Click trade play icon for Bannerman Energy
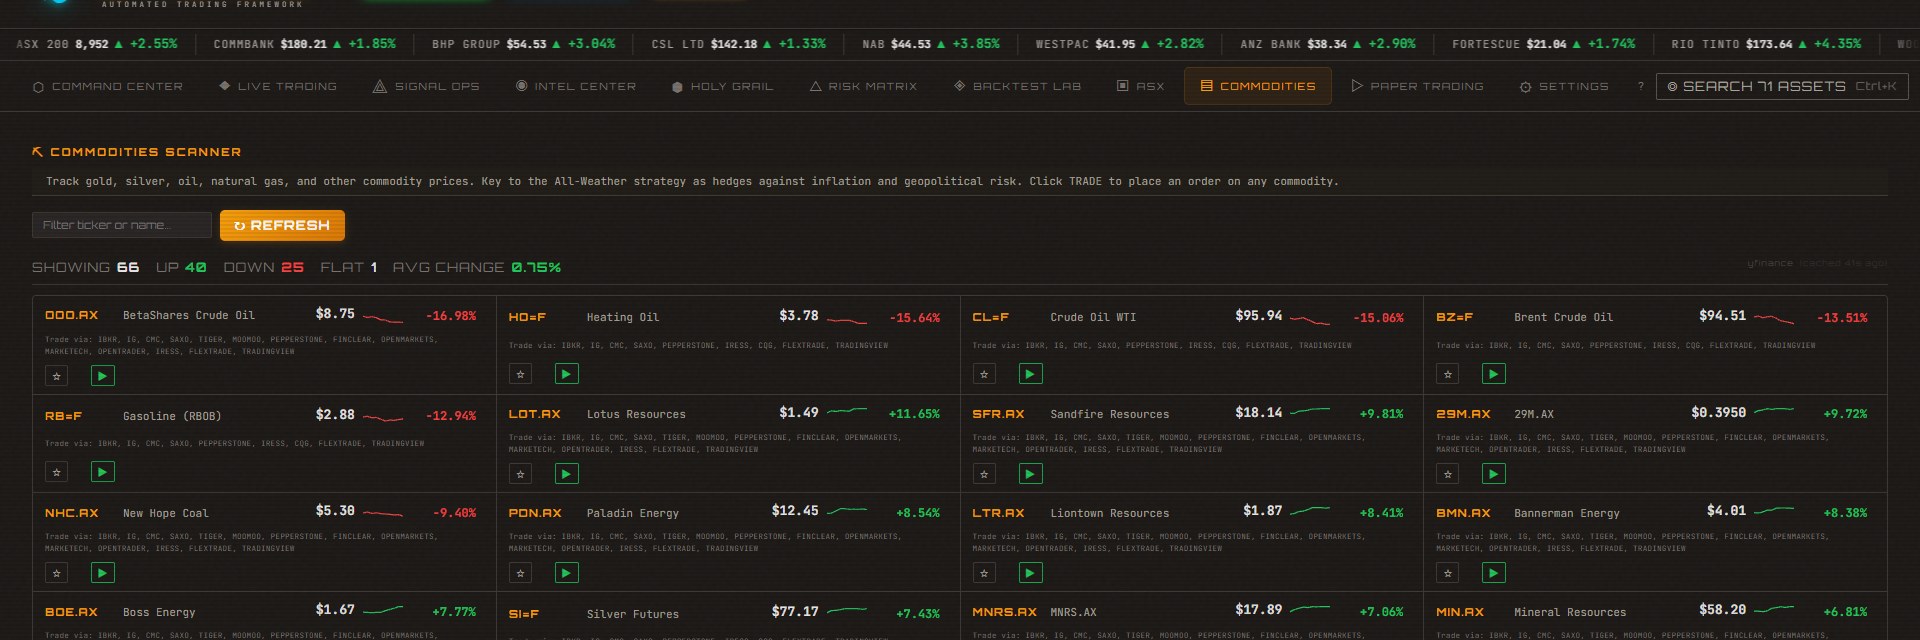Viewport: 1920px width, 640px height. (x=1494, y=573)
